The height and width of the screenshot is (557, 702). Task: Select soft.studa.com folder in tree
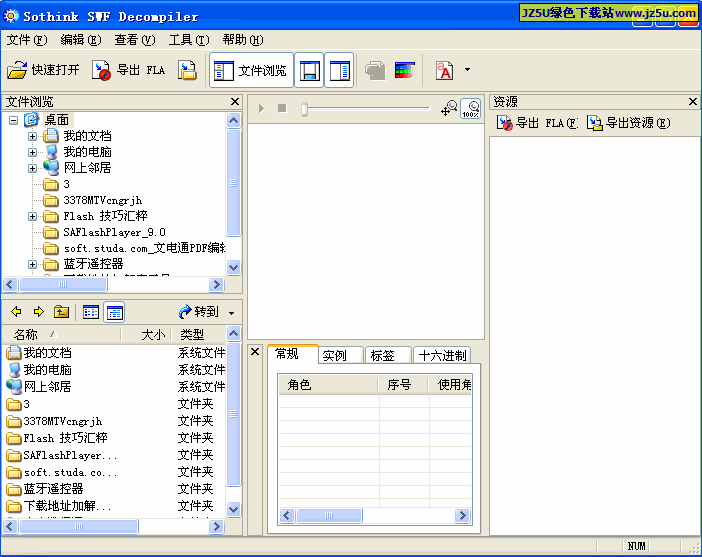[x=134, y=249]
